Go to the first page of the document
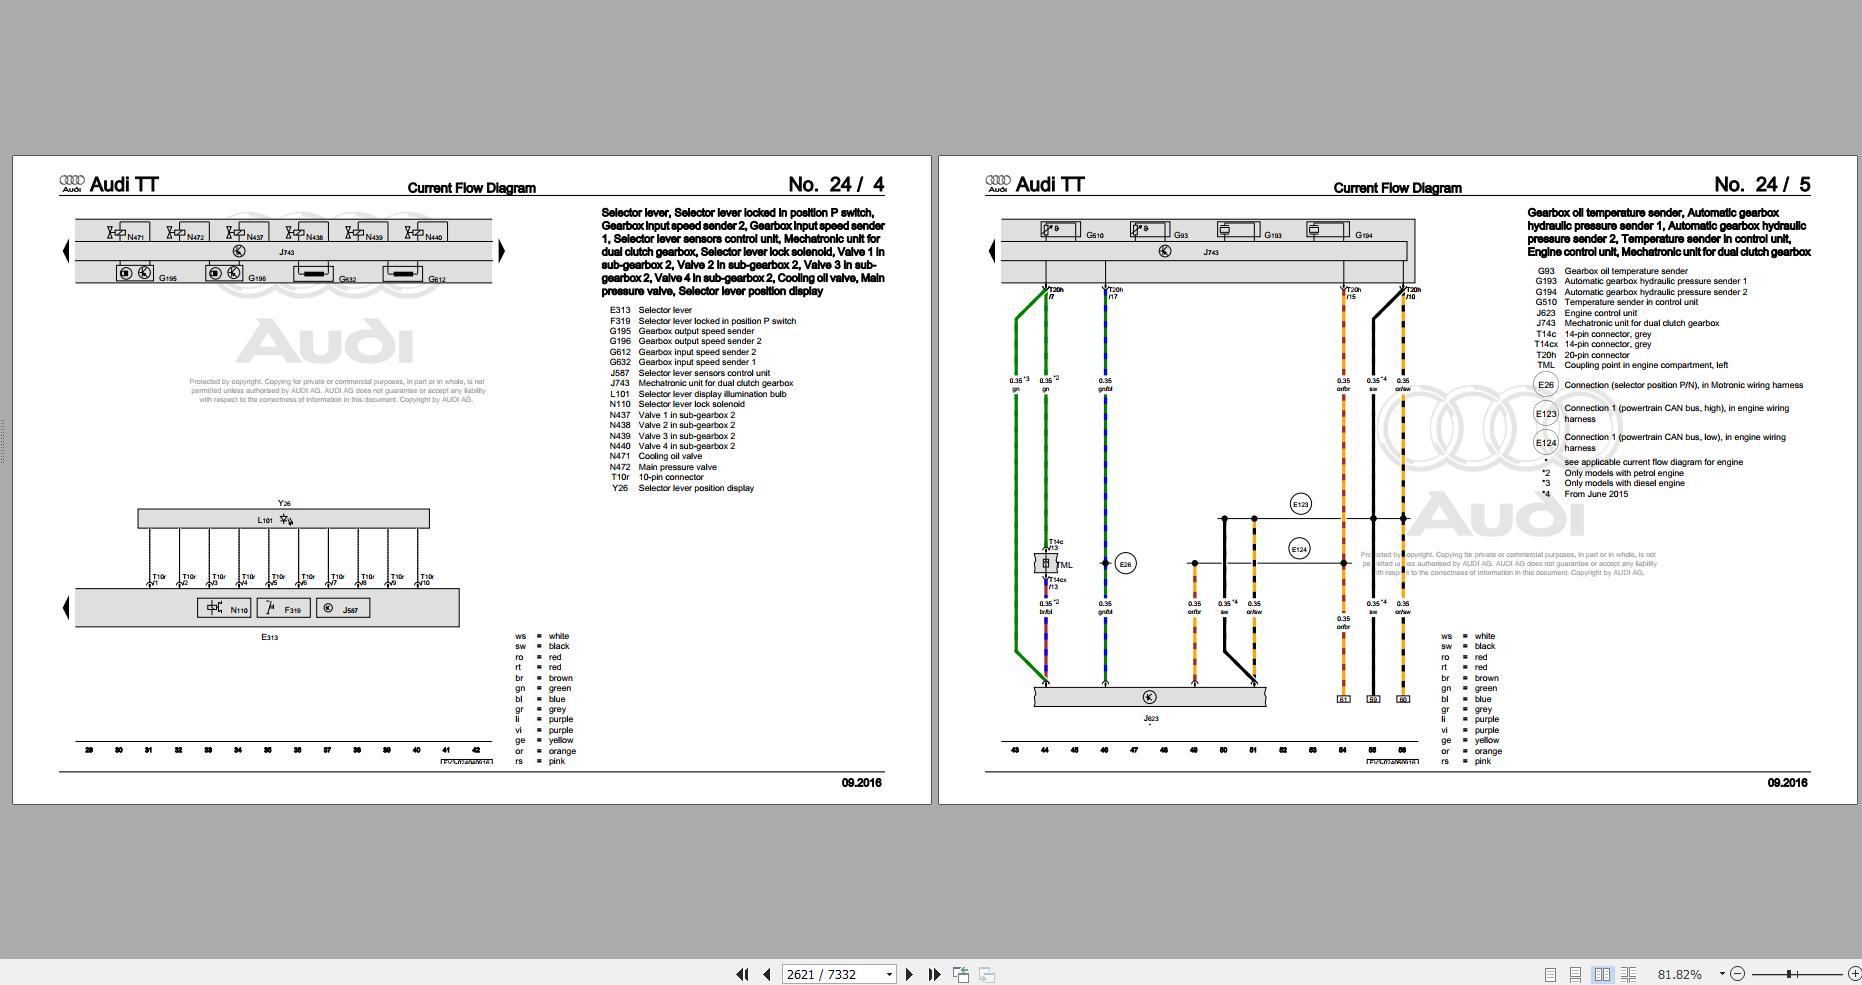The height and width of the screenshot is (985, 1862). 742,974
